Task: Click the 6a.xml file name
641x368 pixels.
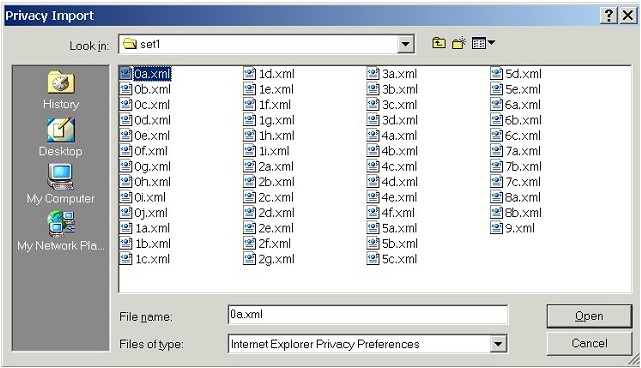Action: click(x=523, y=105)
